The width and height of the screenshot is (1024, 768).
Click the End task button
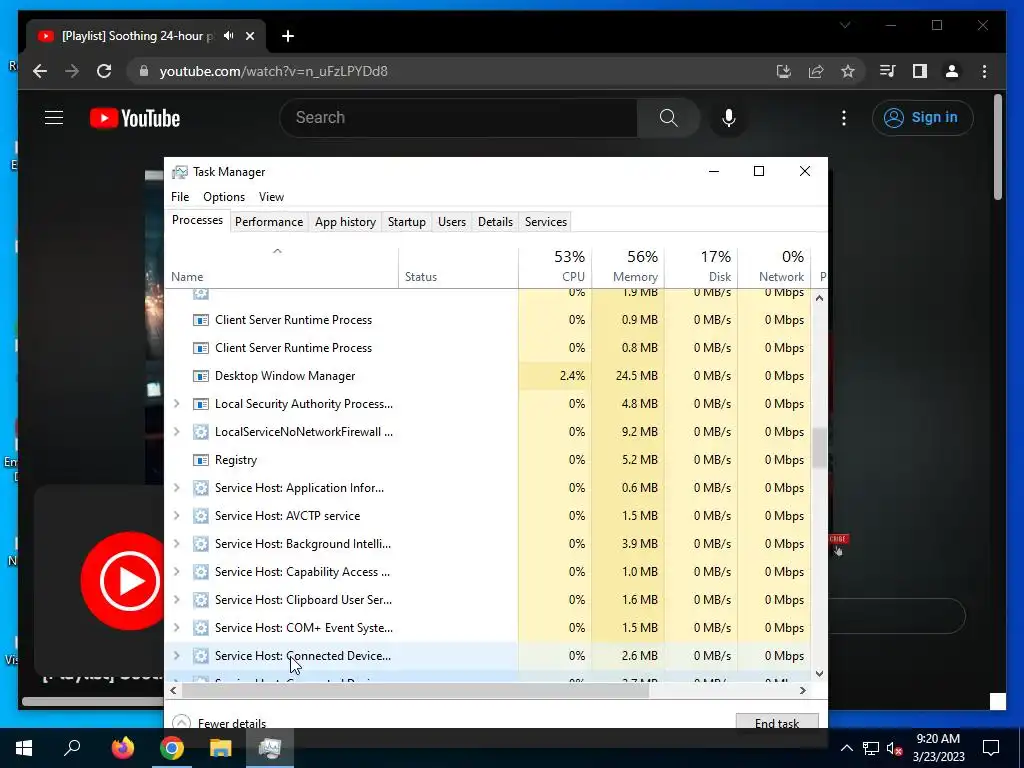[x=777, y=722]
